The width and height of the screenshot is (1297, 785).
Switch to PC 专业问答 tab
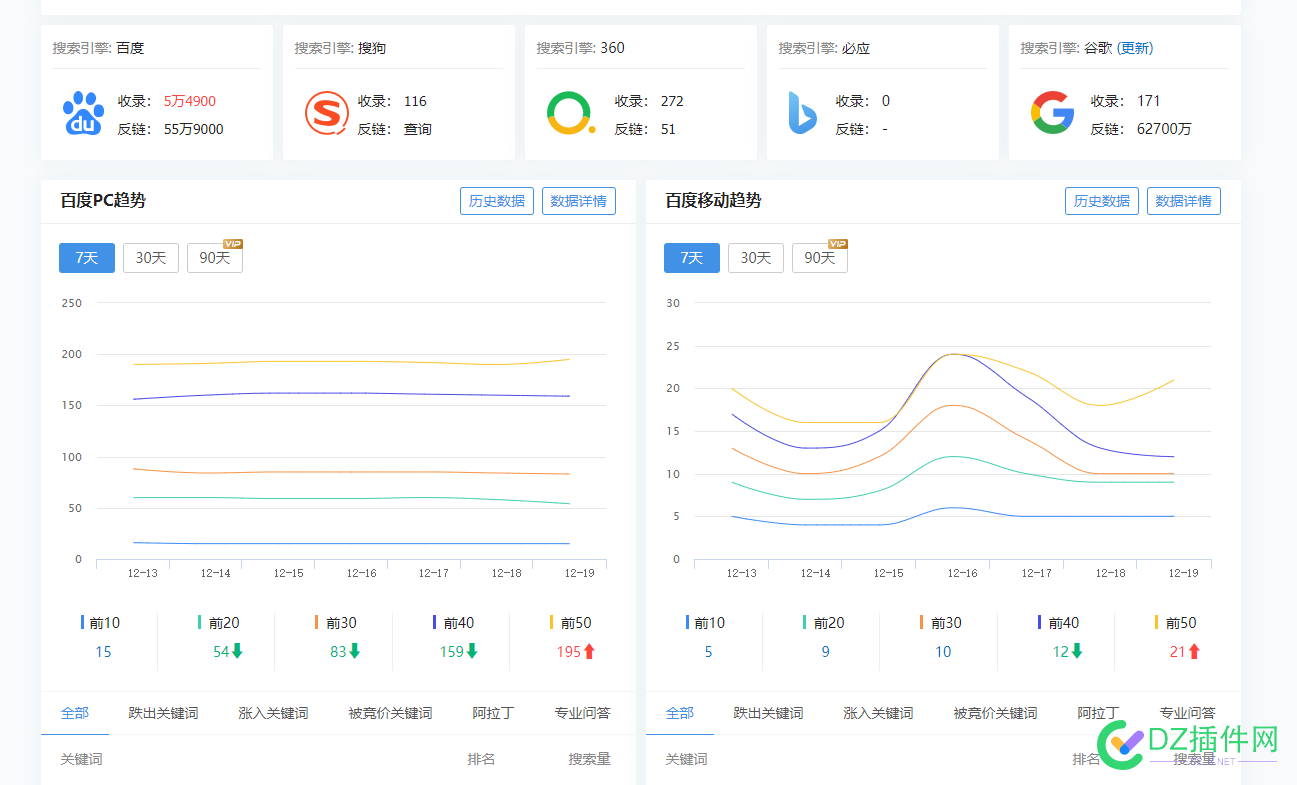coord(582,713)
